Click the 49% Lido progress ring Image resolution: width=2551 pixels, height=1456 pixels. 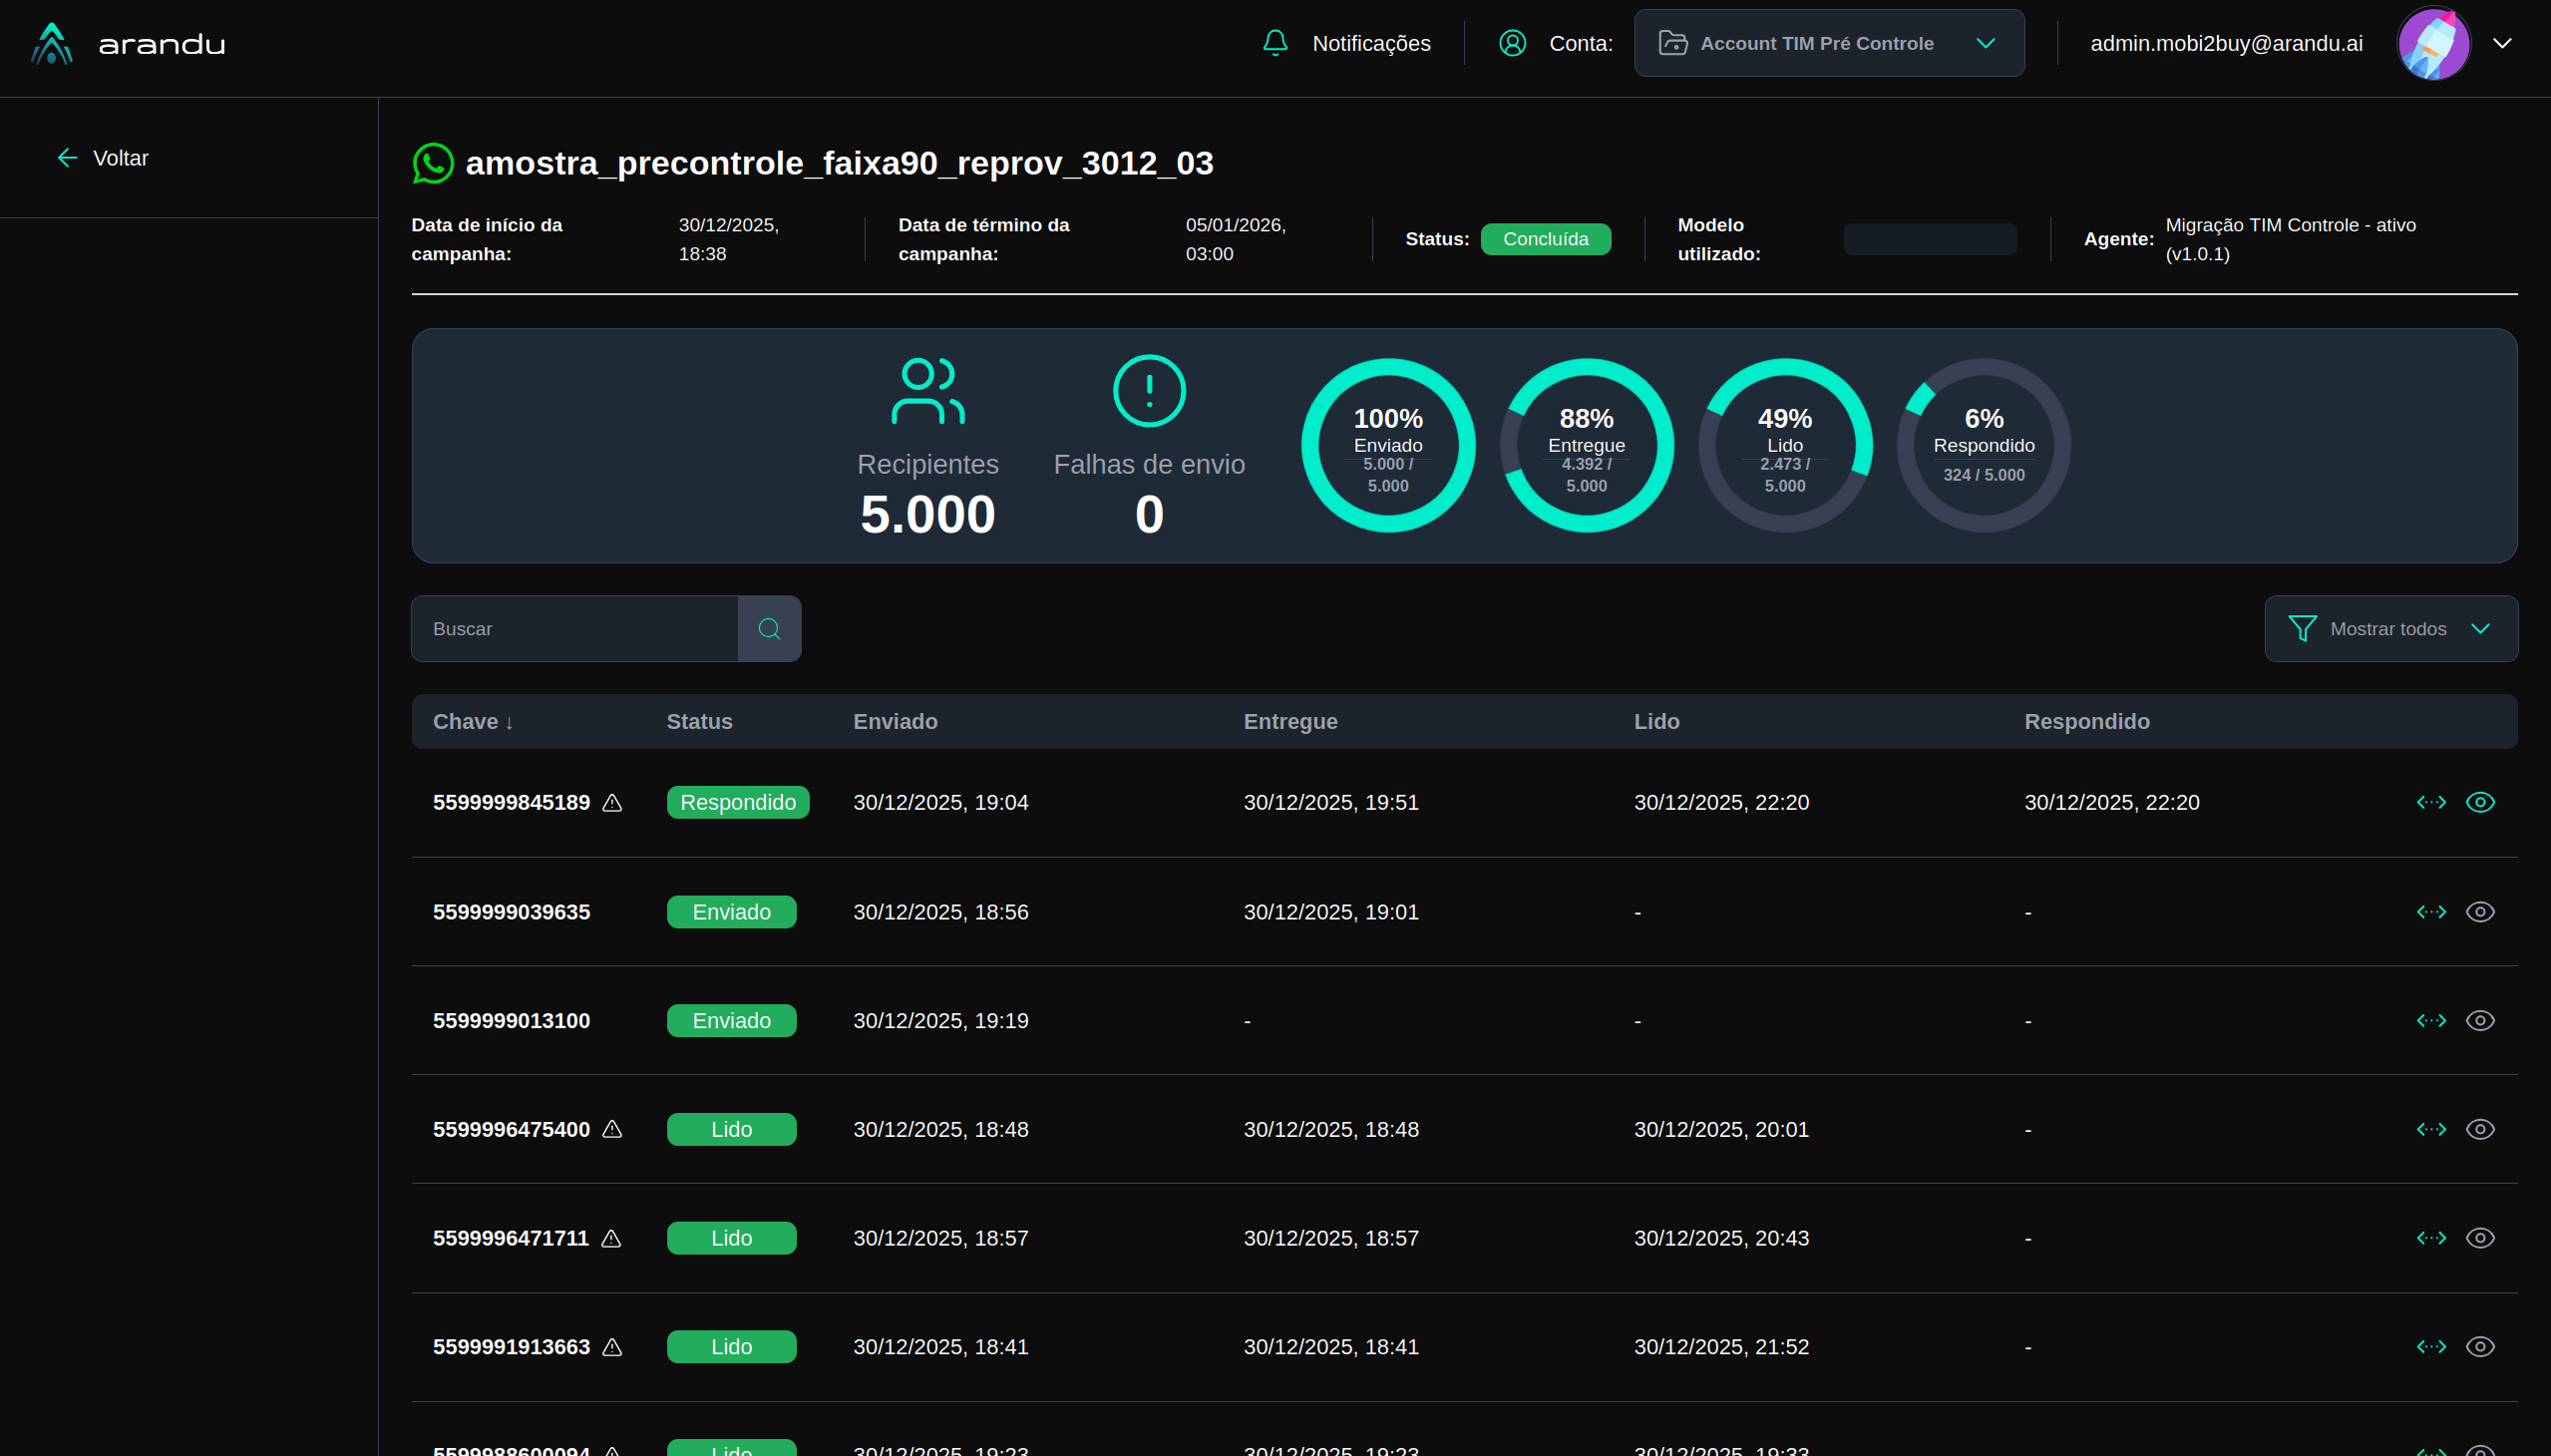(1784, 445)
